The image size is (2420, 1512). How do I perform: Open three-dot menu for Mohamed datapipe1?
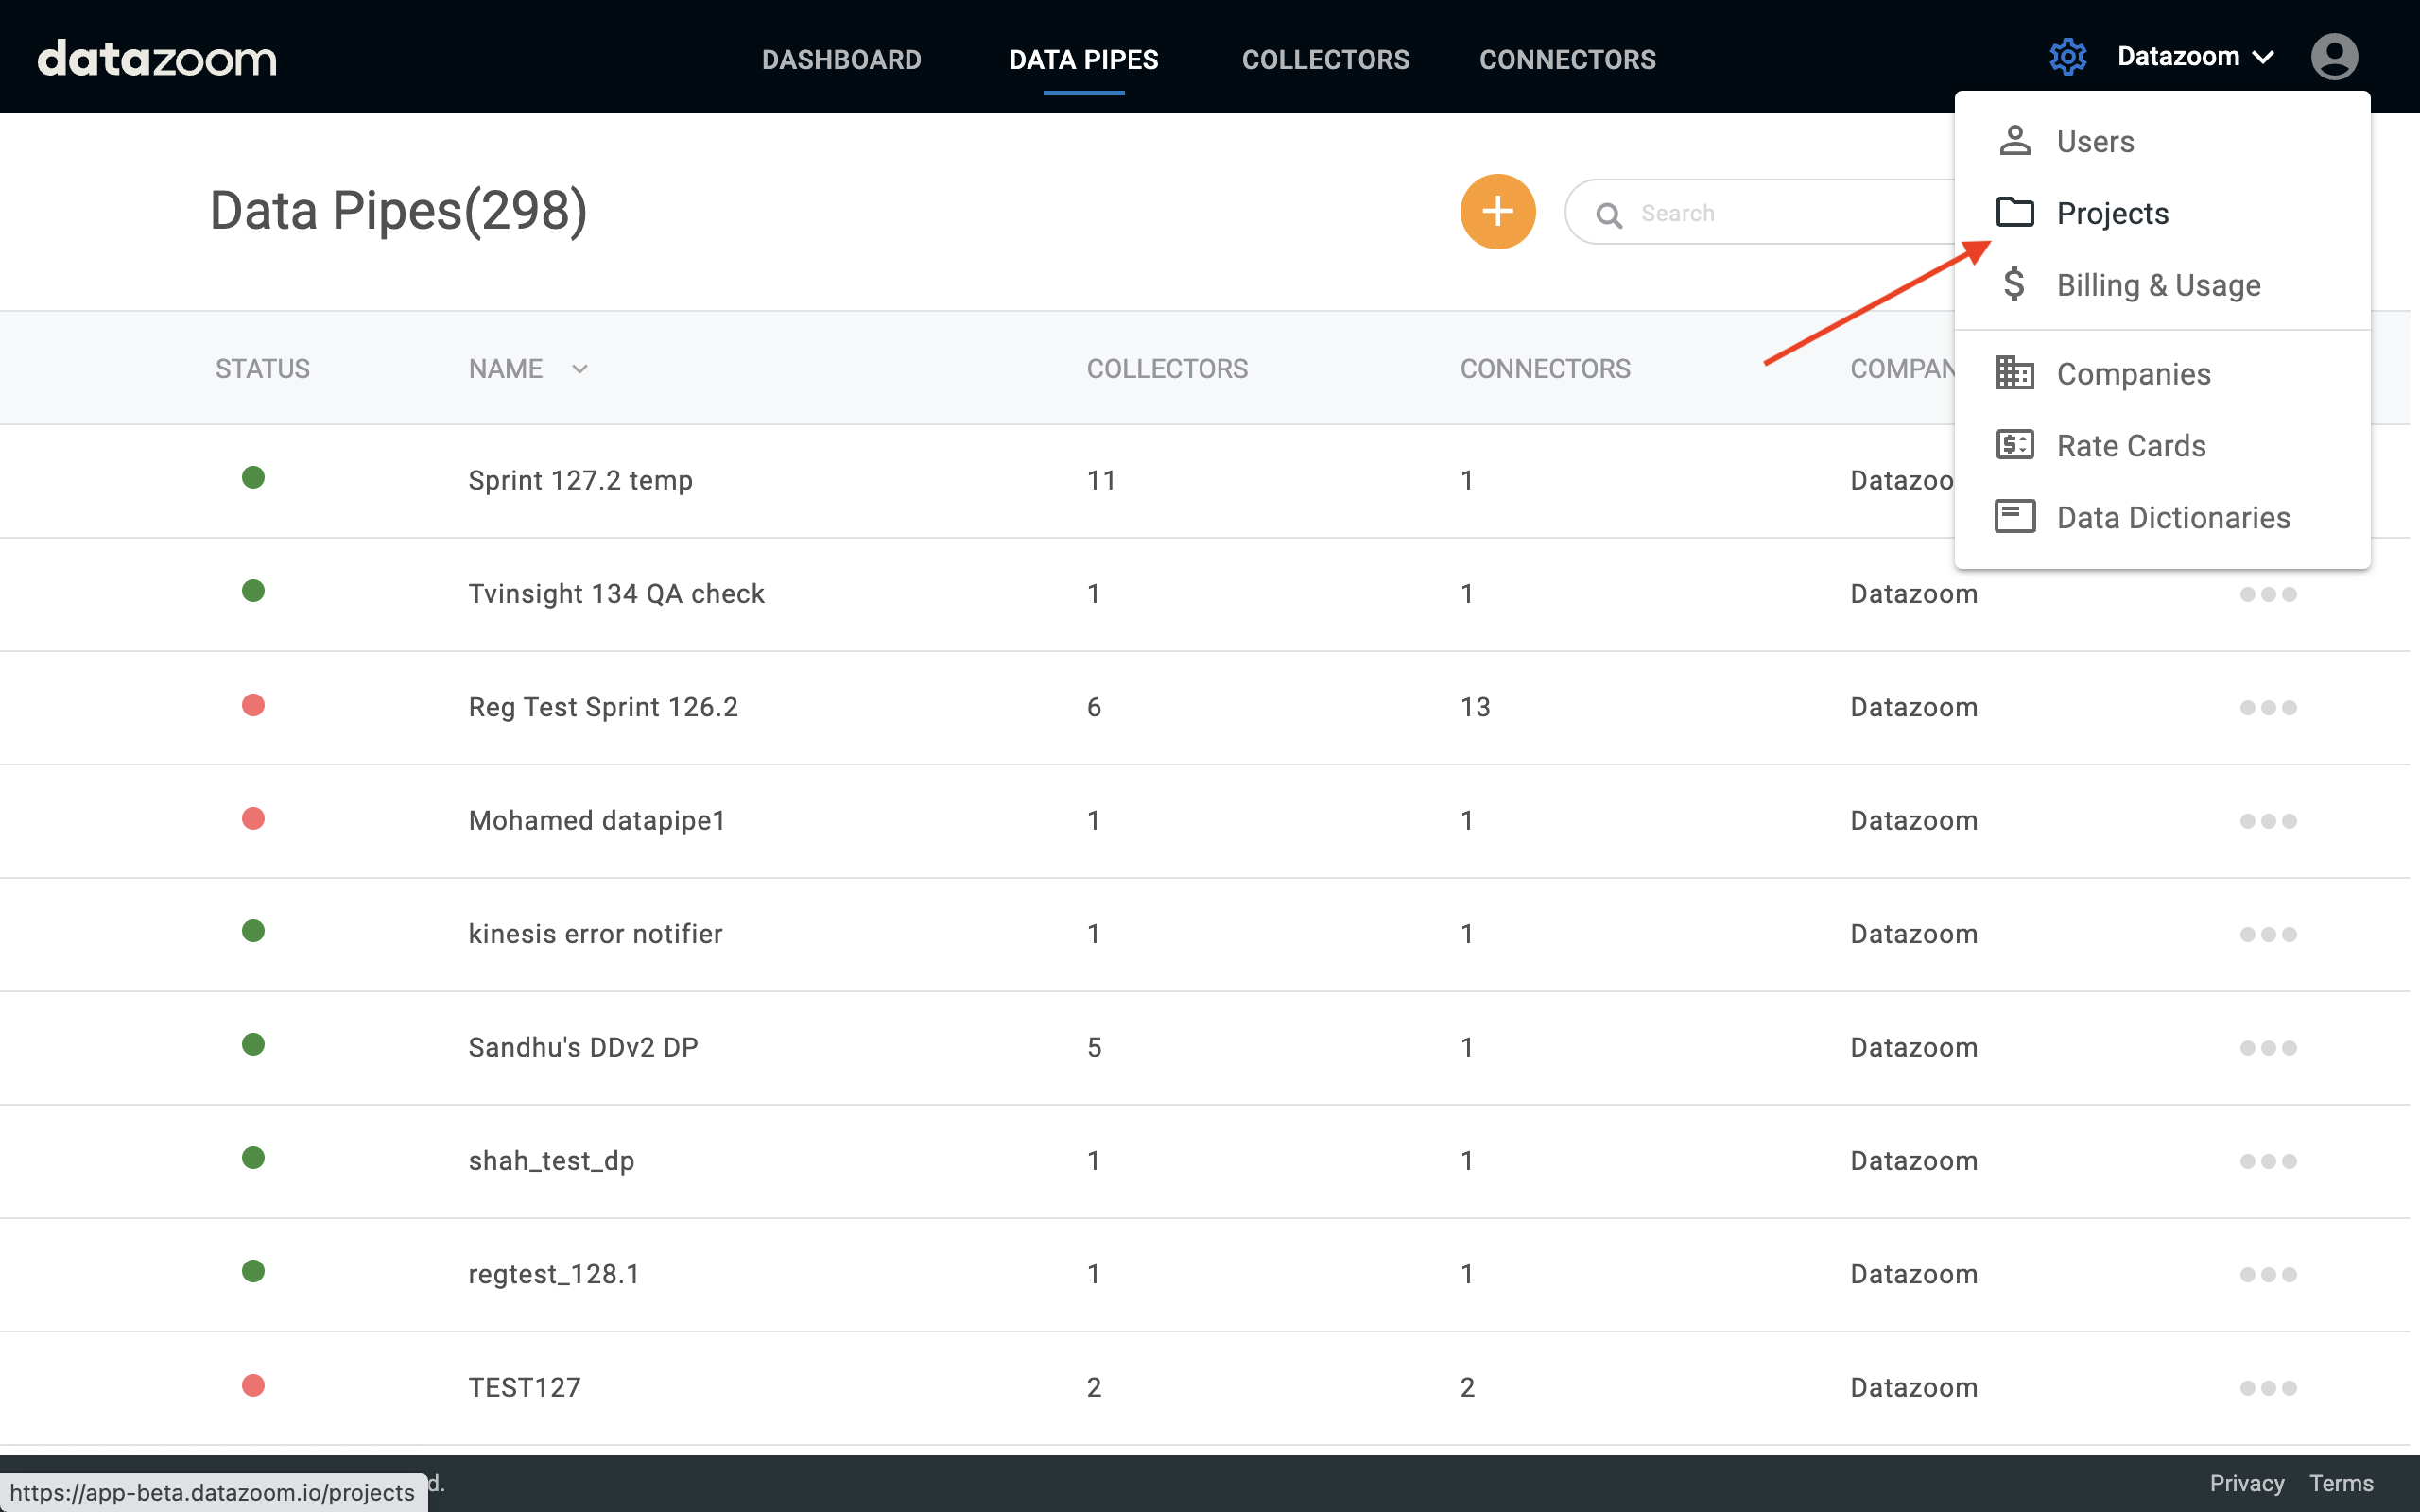point(2267,821)
